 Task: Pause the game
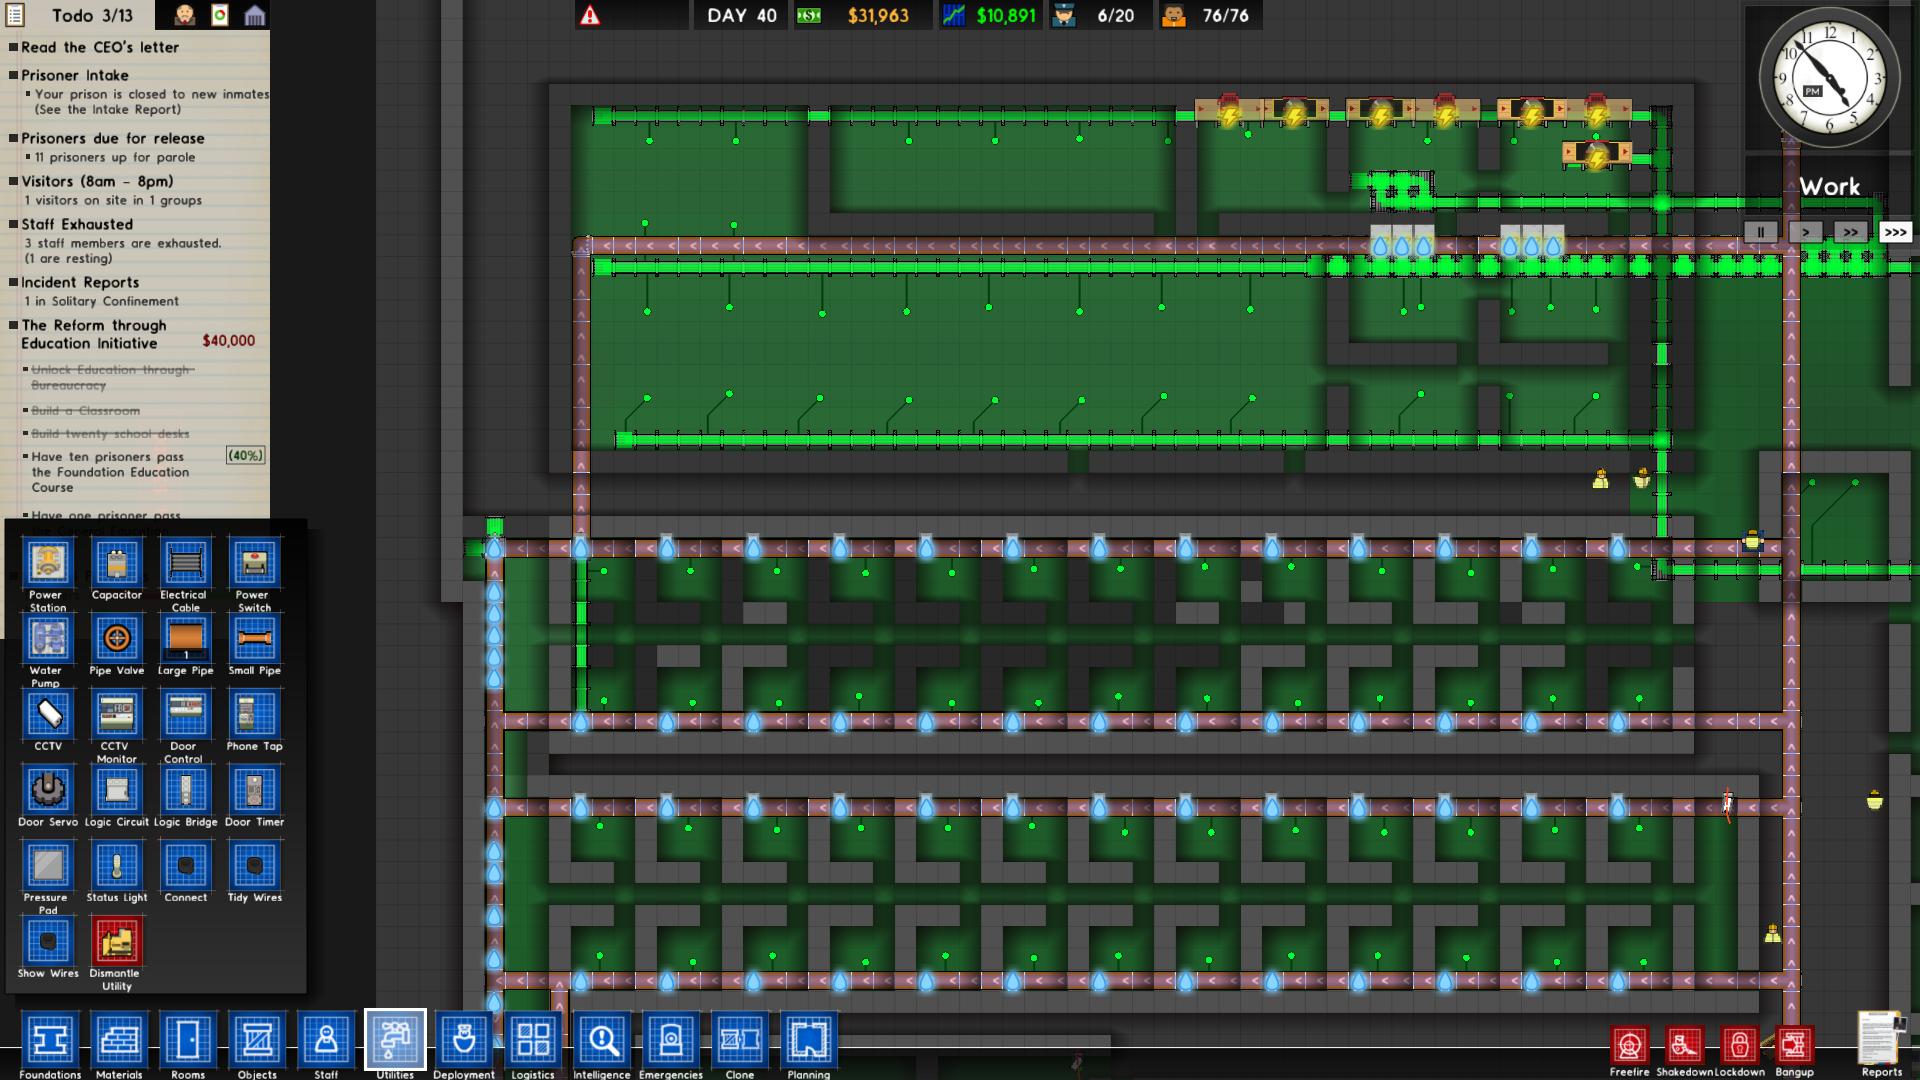click(x=1760, y=232)
